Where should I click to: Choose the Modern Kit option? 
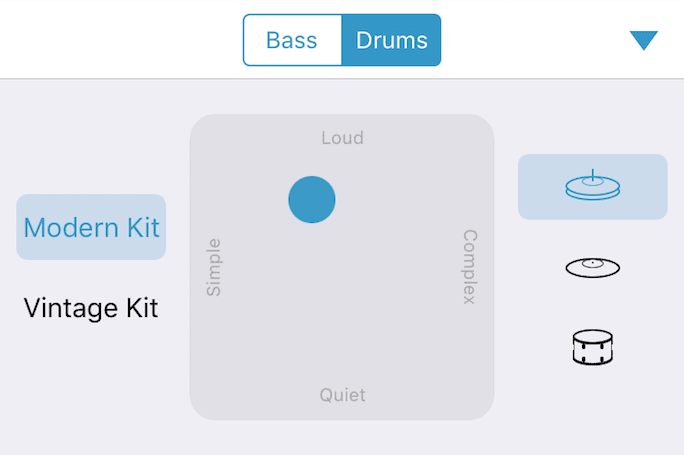[91, 227]
